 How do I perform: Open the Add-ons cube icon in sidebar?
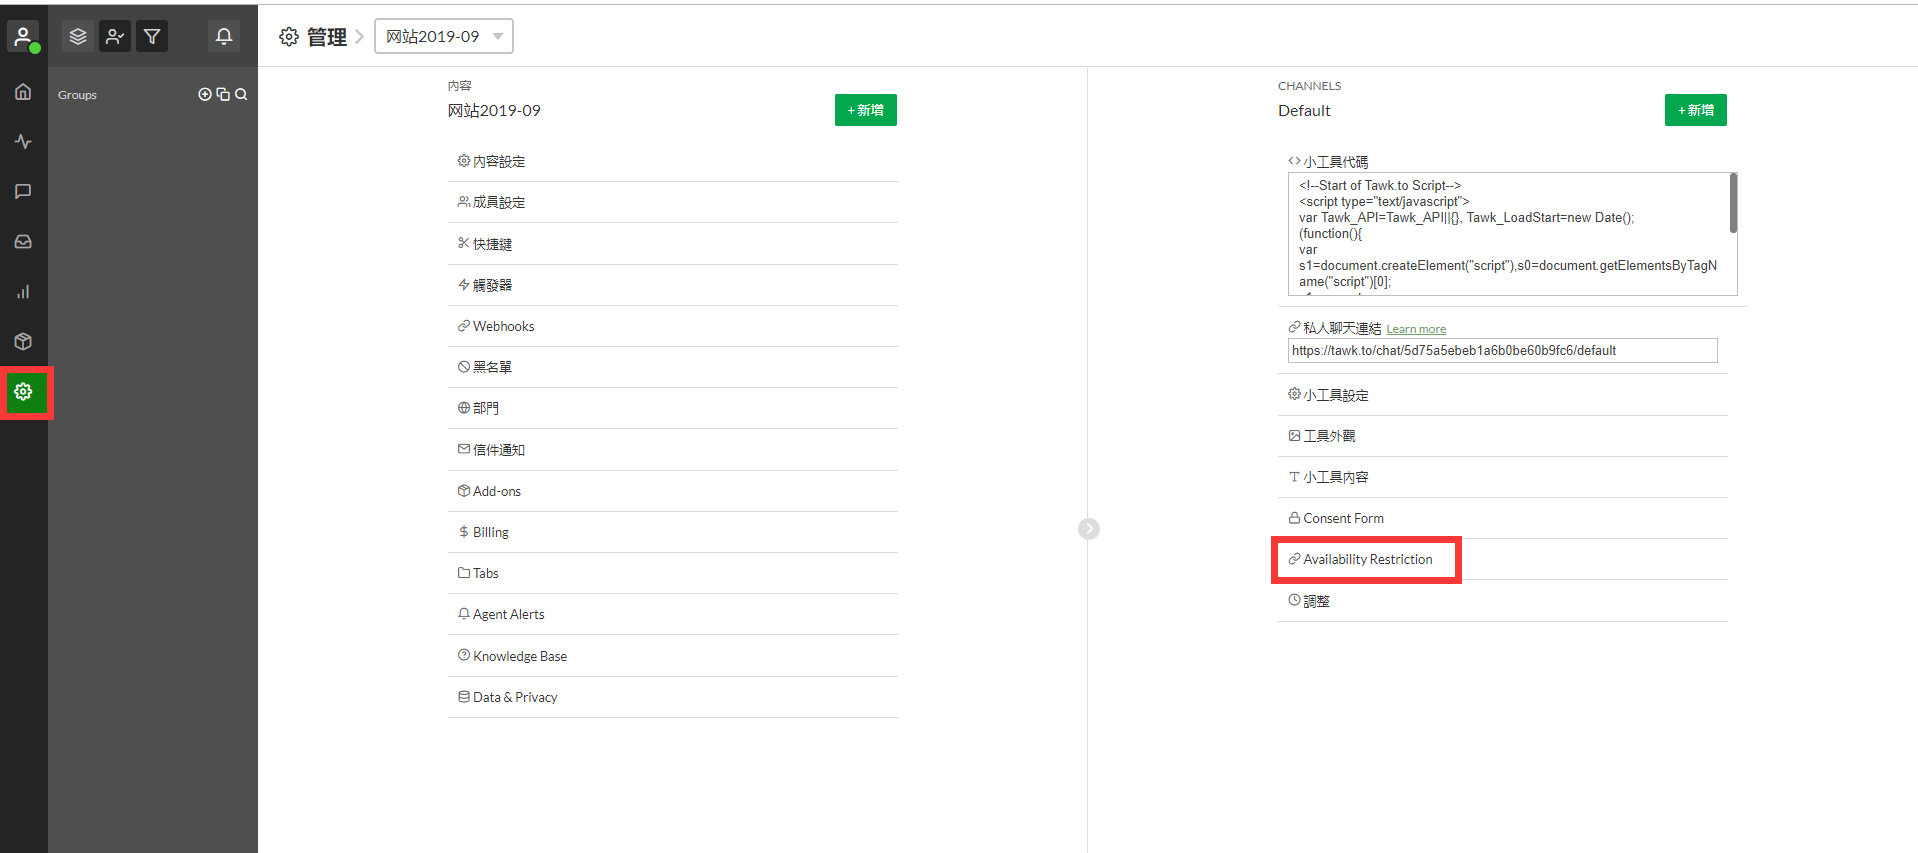[x=23, y=342]
